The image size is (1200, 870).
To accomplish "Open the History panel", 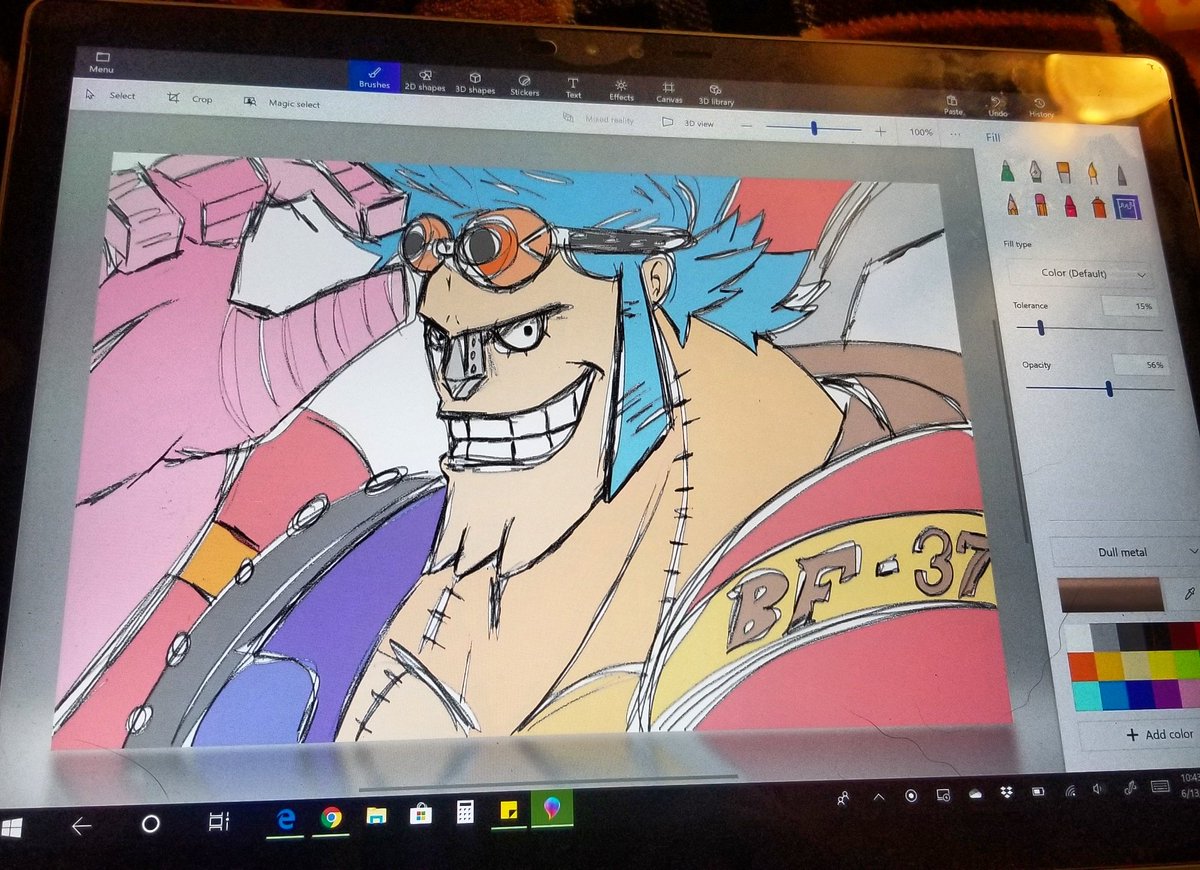I will pos(1041,108).
